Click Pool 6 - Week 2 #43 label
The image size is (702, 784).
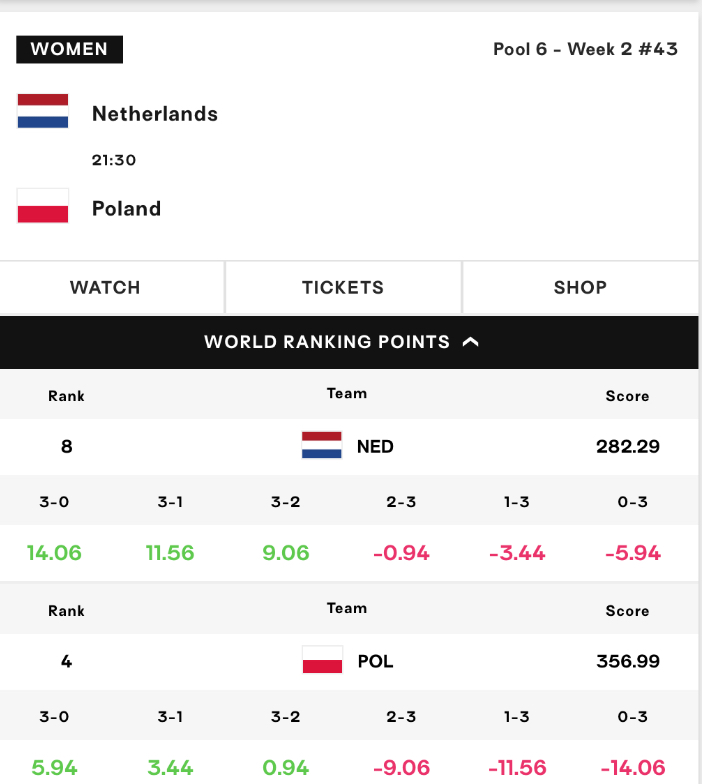click(x=586, y=49)
